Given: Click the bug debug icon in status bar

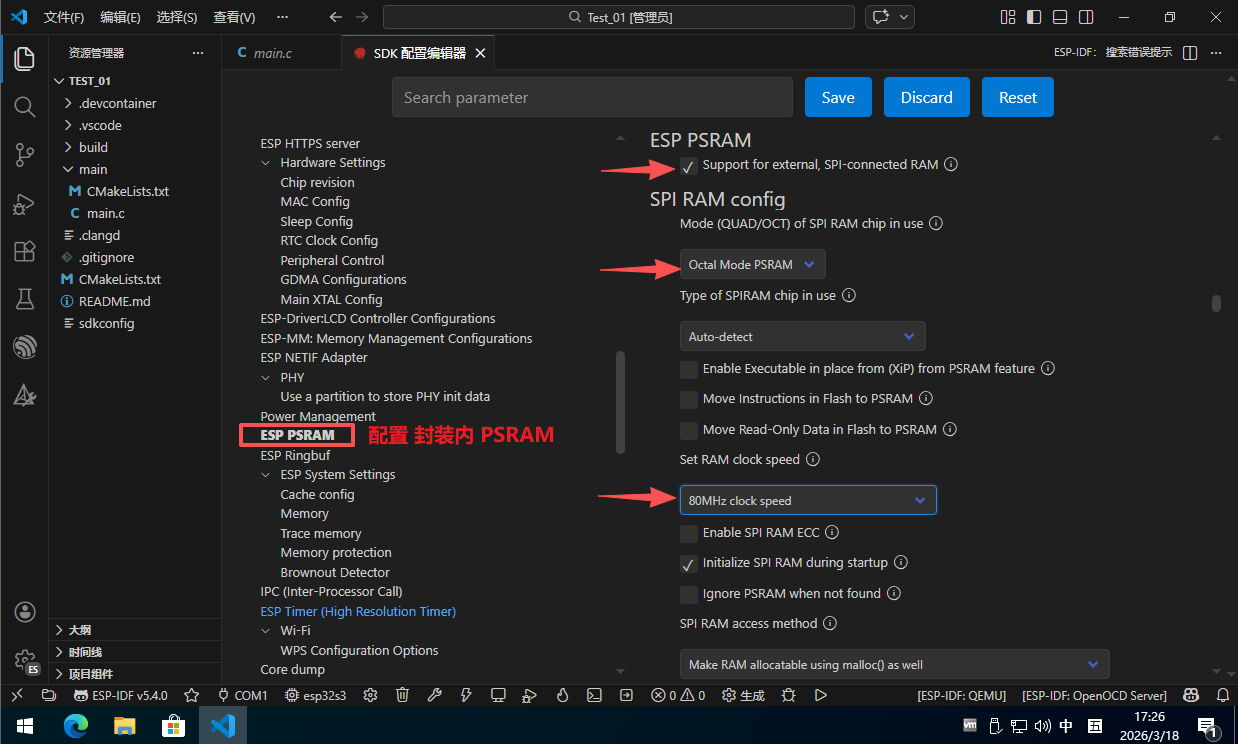Looking at the screenshot, I should click(789, 695).
